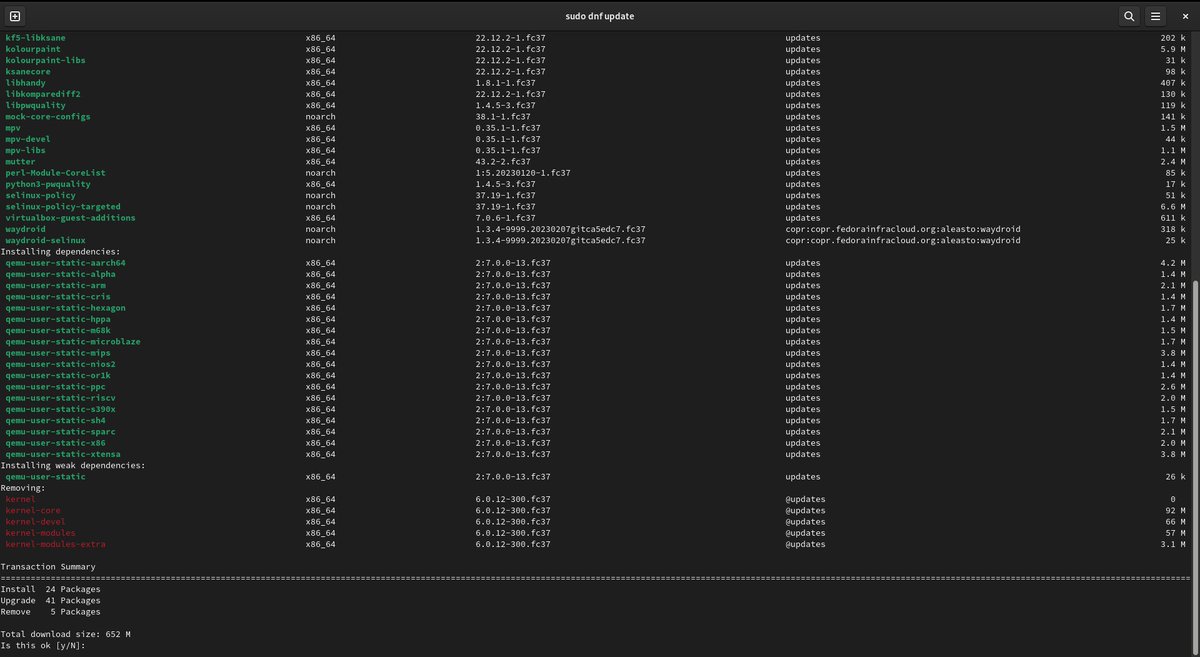Click the libkomparediff2 package name
This screenshot has height=657, width=1200.
click(43, 94)
